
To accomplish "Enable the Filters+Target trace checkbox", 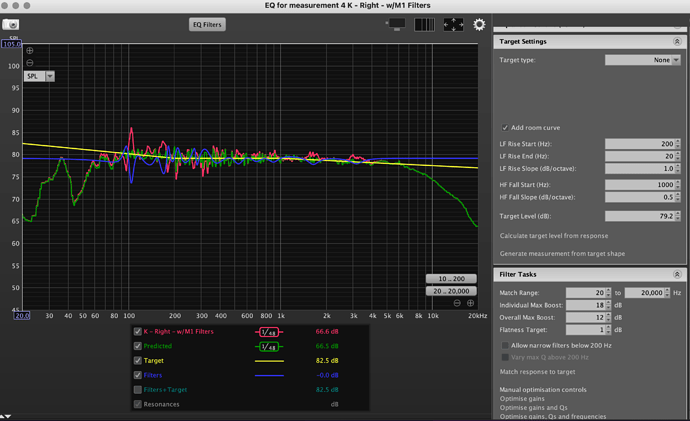I will [x=138, y=390].
